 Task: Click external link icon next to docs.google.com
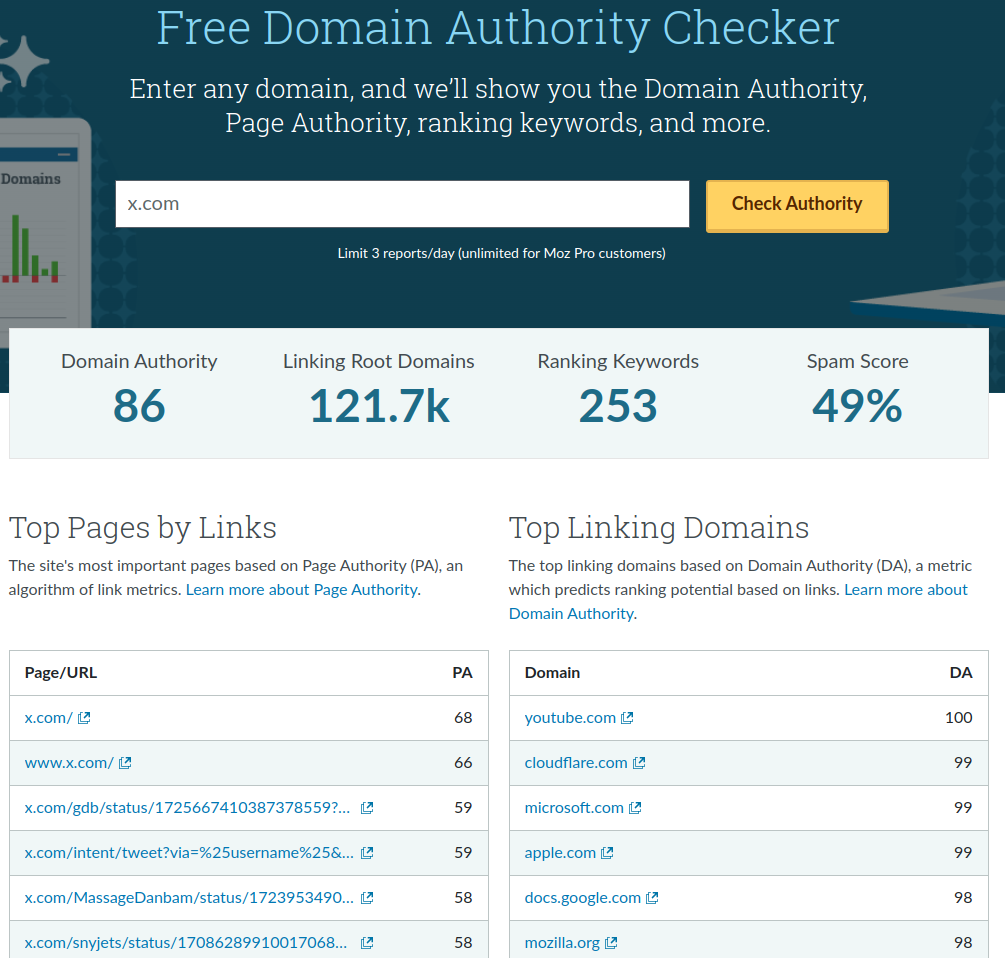[652, 898]
